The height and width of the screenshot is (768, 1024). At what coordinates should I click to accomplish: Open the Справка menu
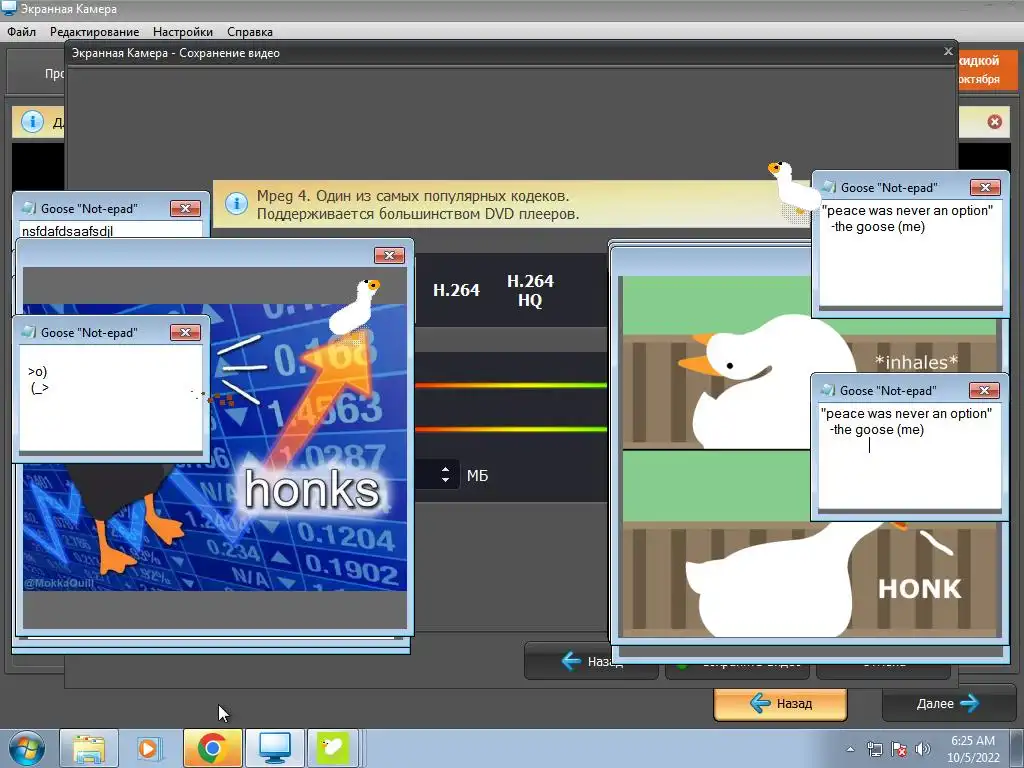[x=249, y=31]
